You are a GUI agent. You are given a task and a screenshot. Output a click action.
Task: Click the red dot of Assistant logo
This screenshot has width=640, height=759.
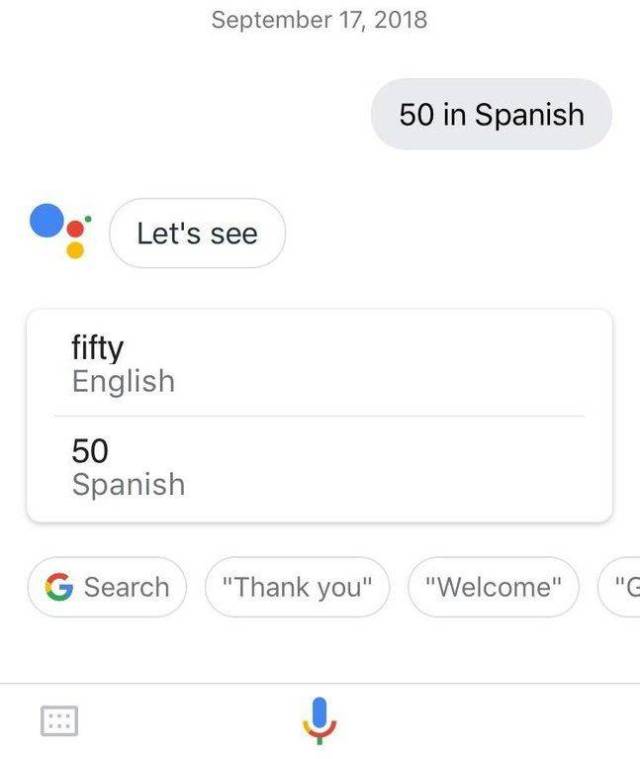[x=75, y=229]
